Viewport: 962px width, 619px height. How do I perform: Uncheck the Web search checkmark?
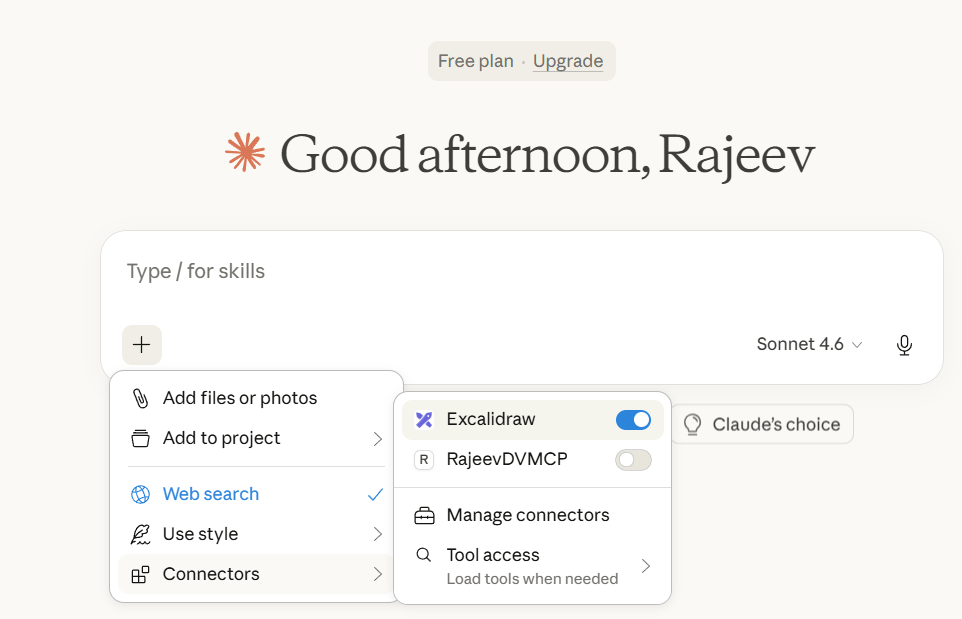point(375,494)
